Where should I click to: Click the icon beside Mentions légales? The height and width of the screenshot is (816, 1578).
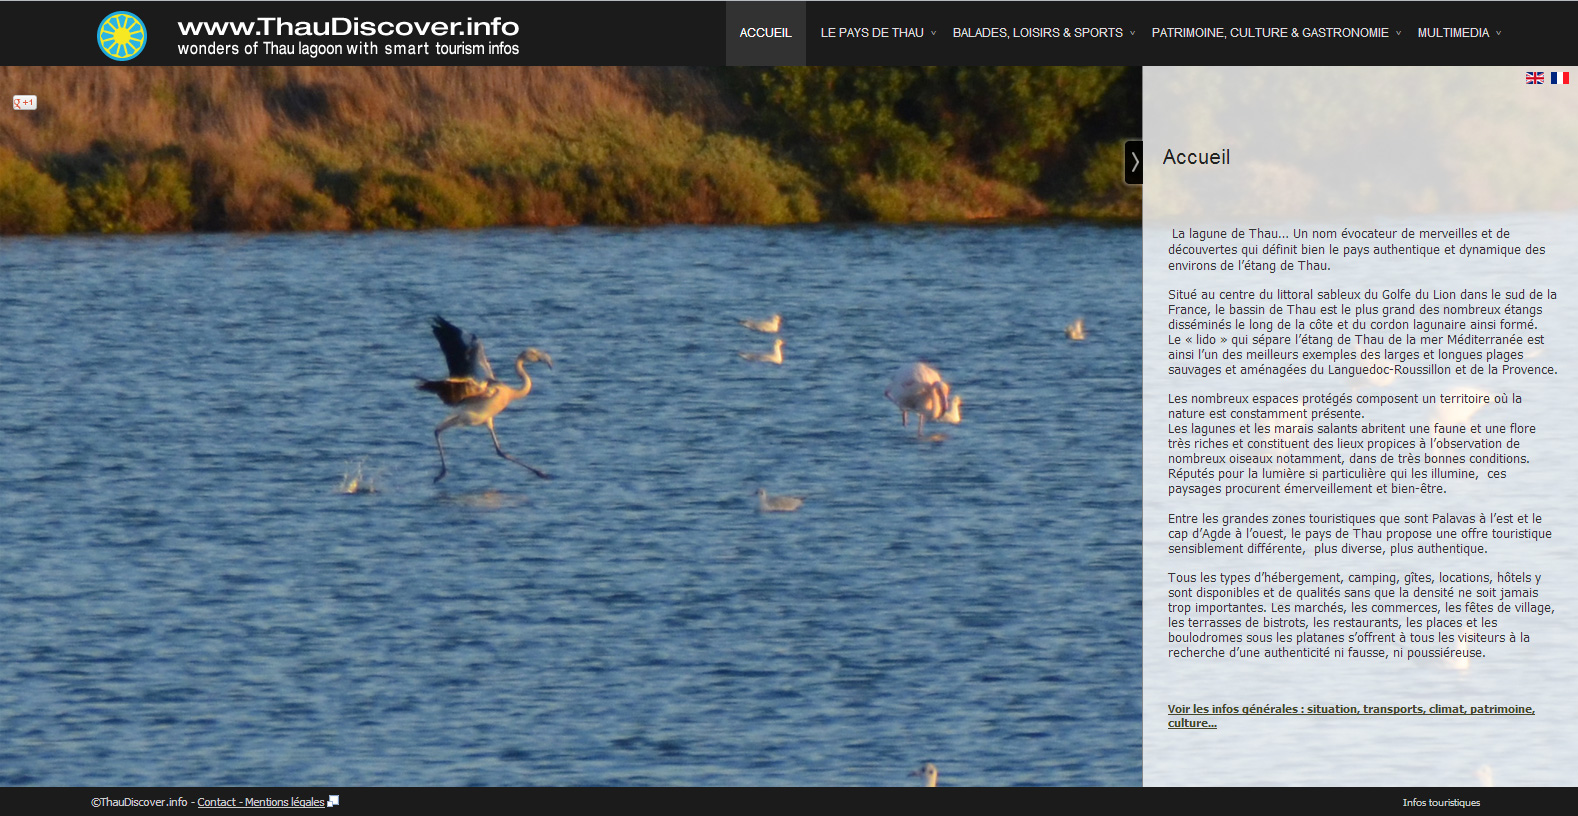pos(334,801)
